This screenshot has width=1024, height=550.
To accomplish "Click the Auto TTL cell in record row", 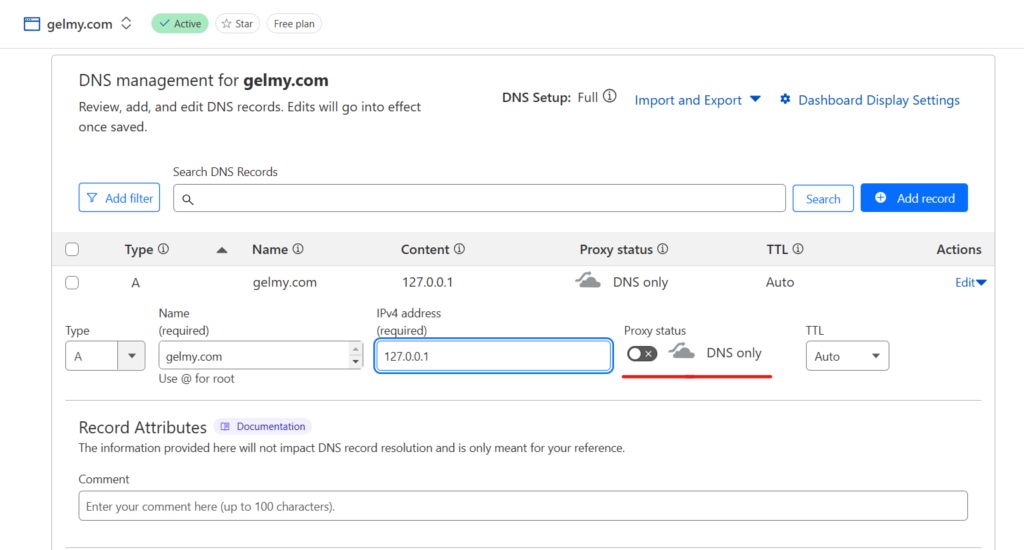I will pos(780,282).
